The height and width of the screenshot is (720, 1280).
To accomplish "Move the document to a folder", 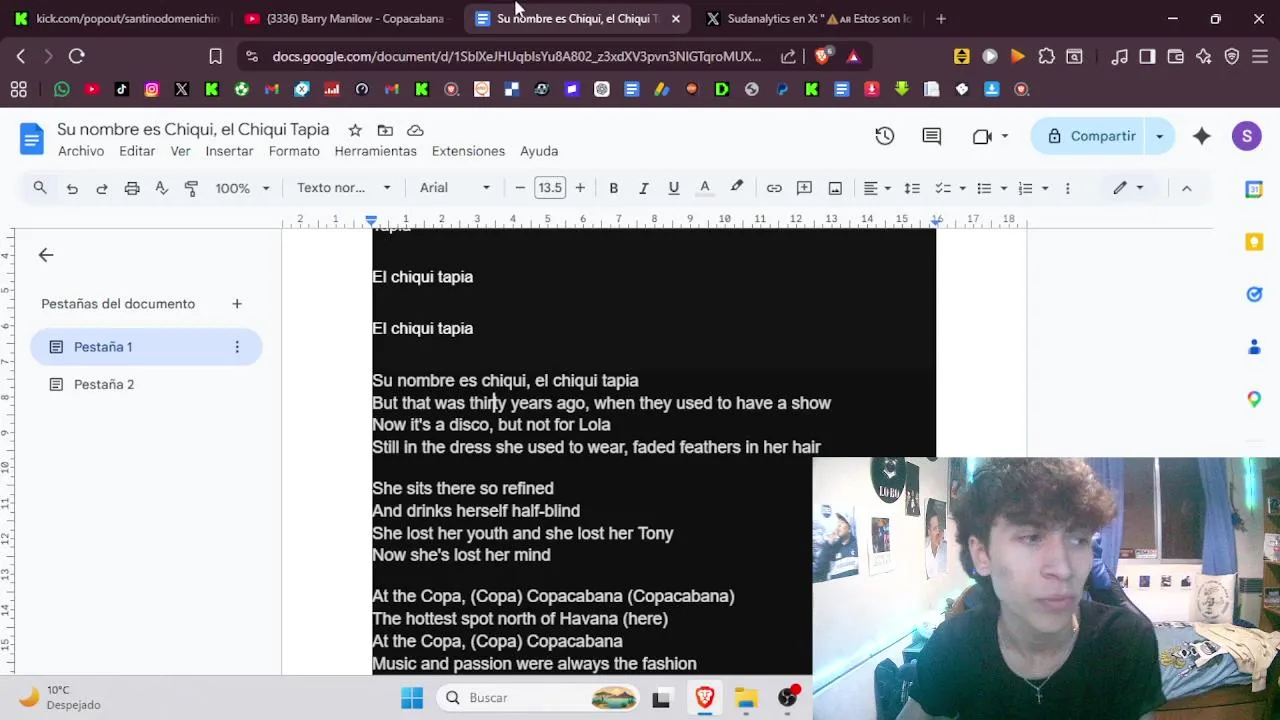I will [x=385, y=130].
